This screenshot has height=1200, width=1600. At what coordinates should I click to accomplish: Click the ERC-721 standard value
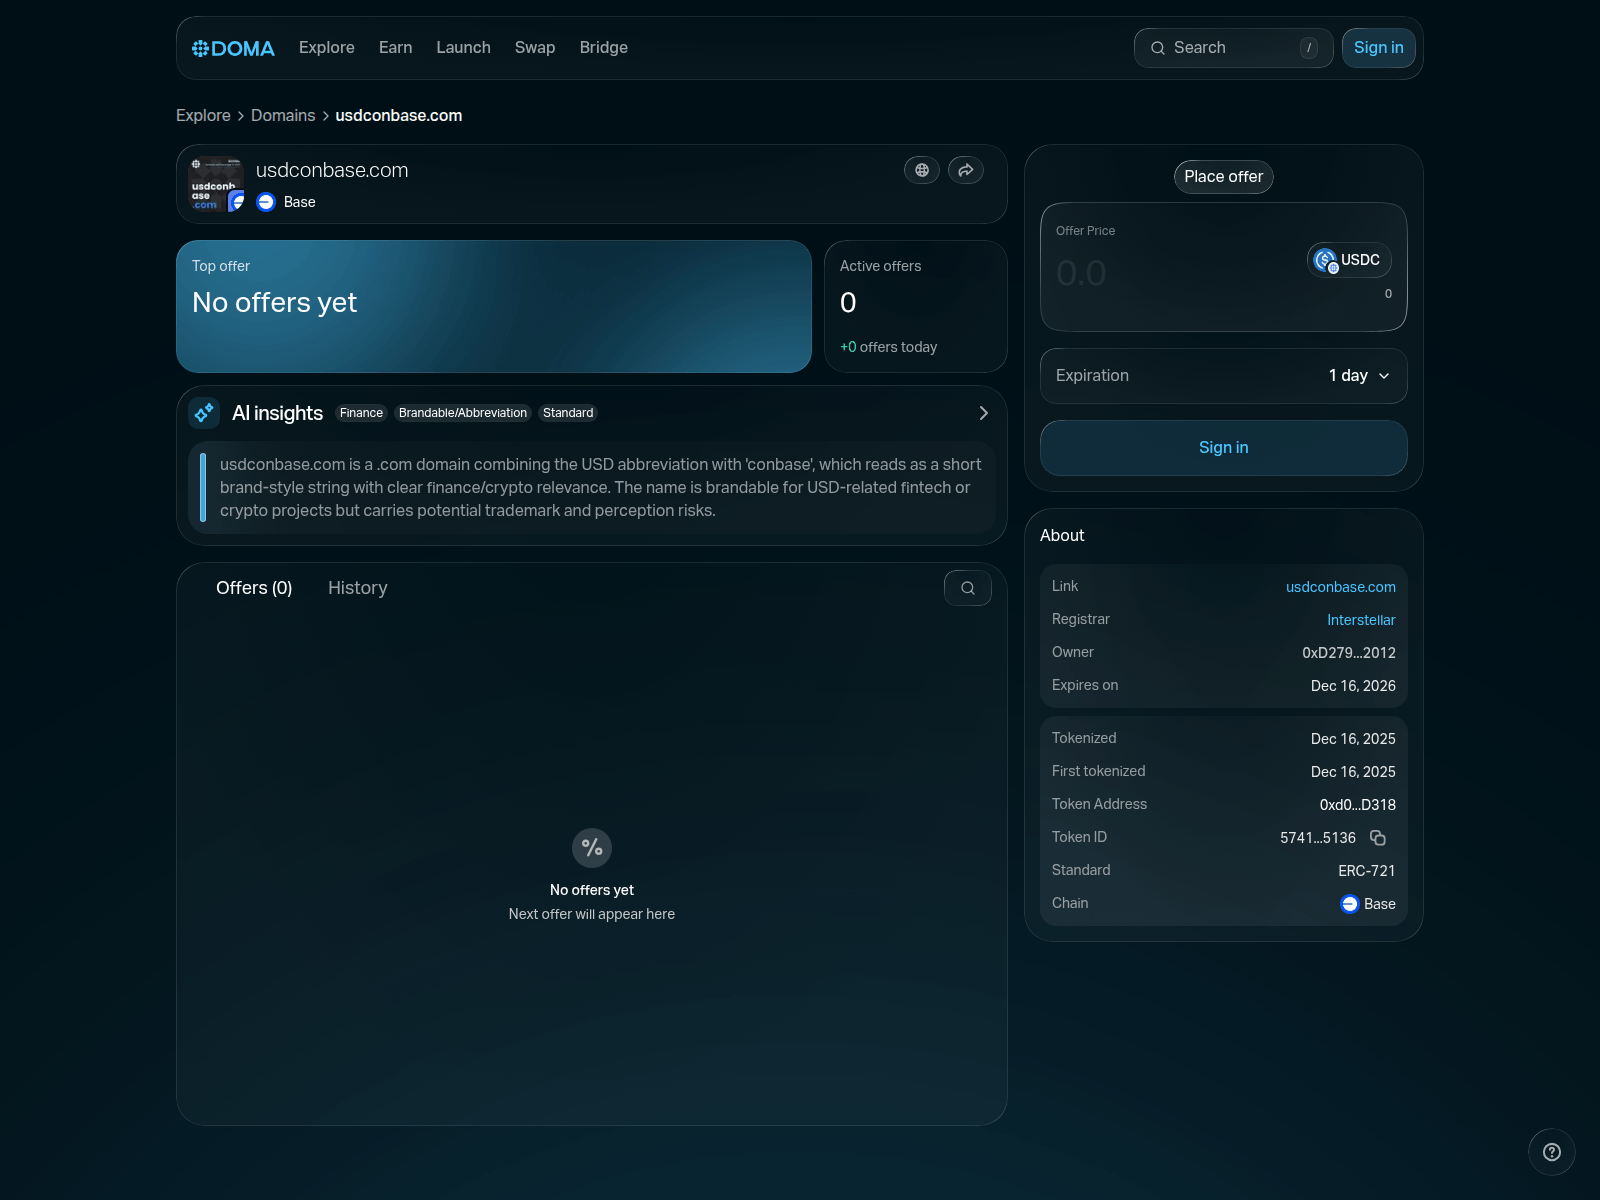click(1367, 871)
